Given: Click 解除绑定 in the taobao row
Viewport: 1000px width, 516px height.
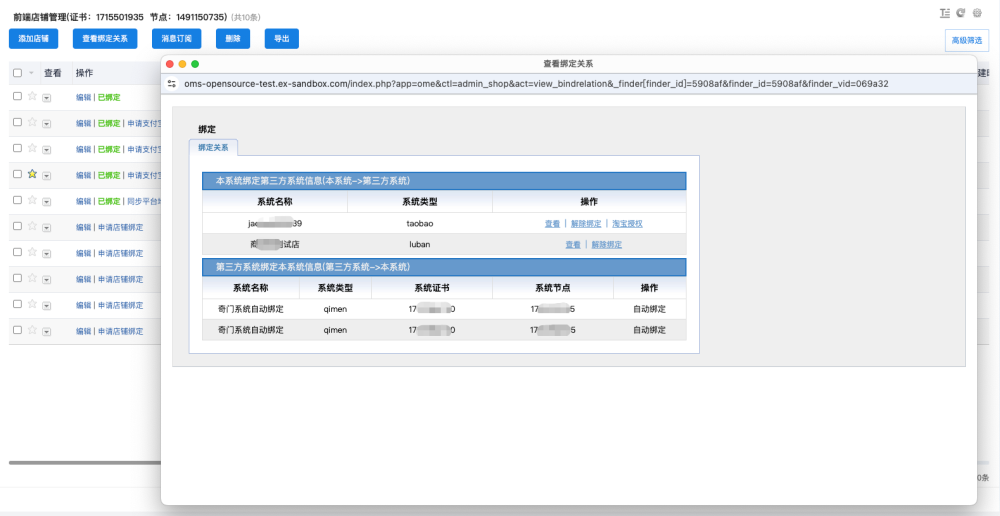Looking at the screenshot, I should 586,224.
